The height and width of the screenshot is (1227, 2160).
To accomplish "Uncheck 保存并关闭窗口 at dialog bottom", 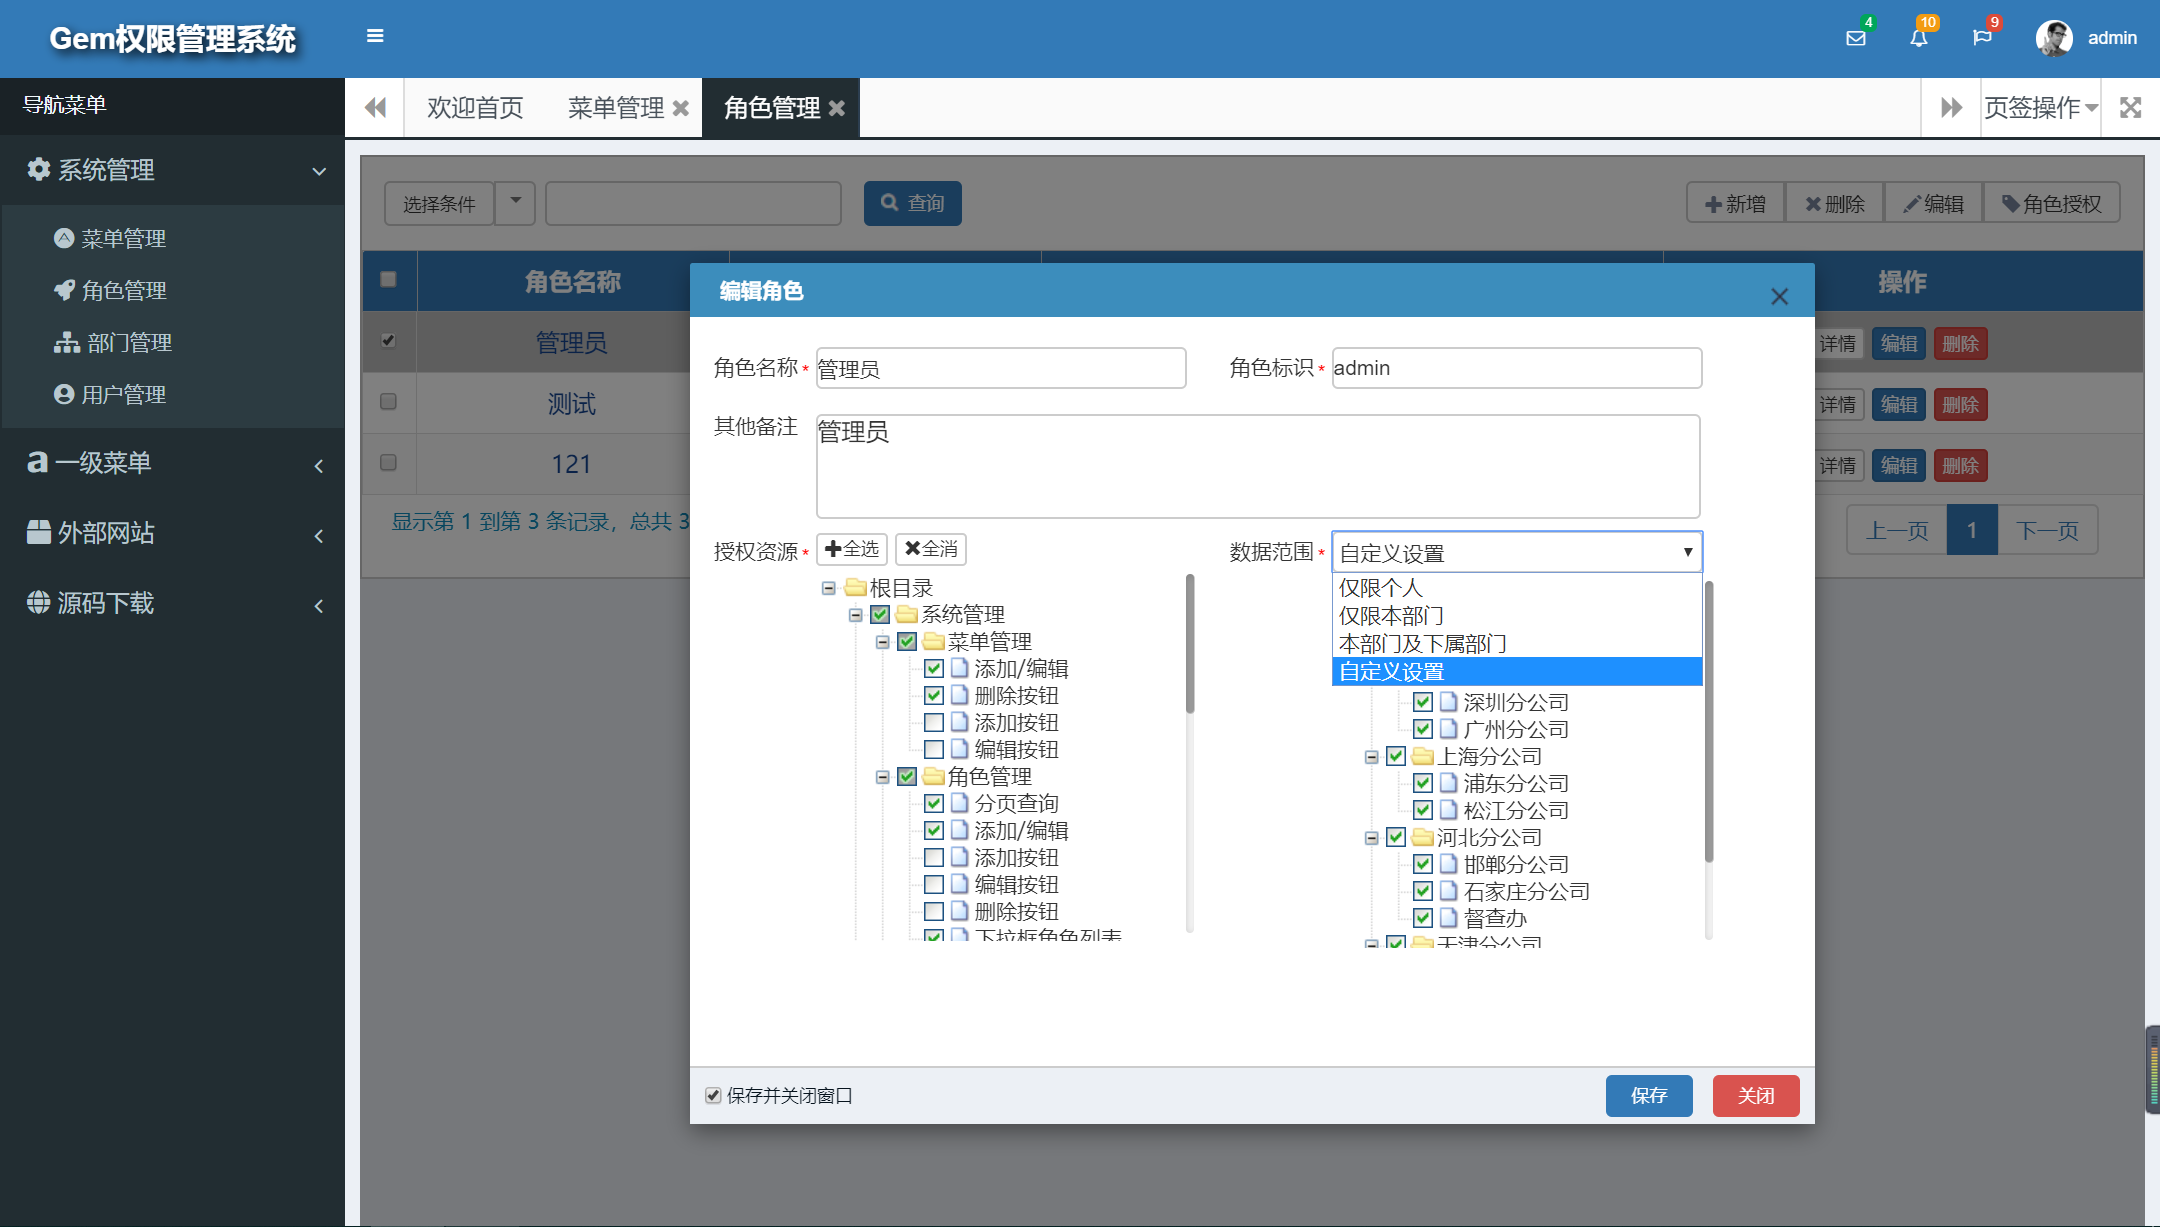I will pos(712,1095).
